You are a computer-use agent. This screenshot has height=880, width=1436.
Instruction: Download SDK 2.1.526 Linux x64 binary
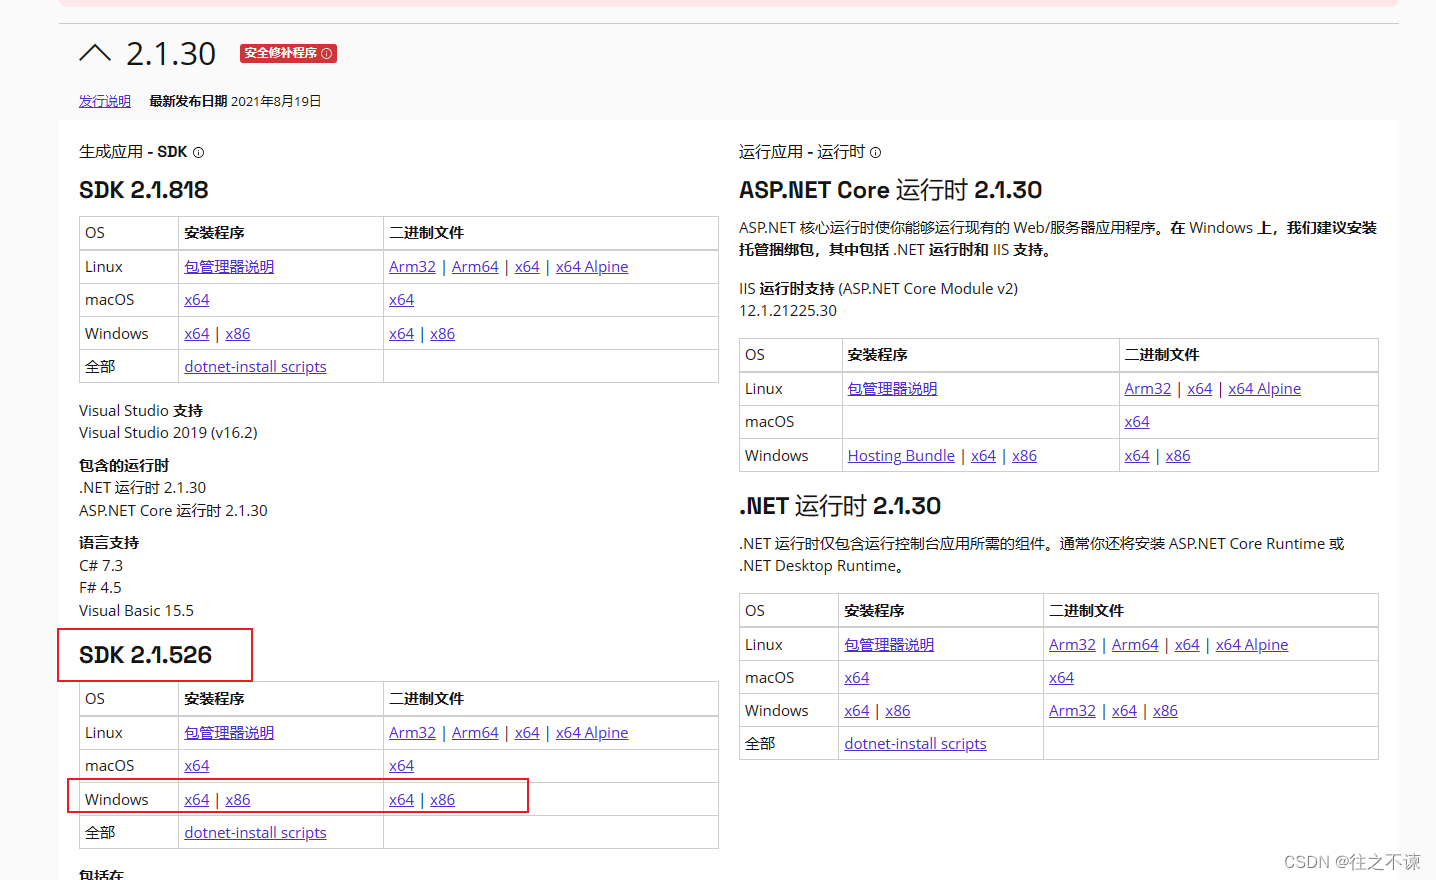tap(527, 733)
